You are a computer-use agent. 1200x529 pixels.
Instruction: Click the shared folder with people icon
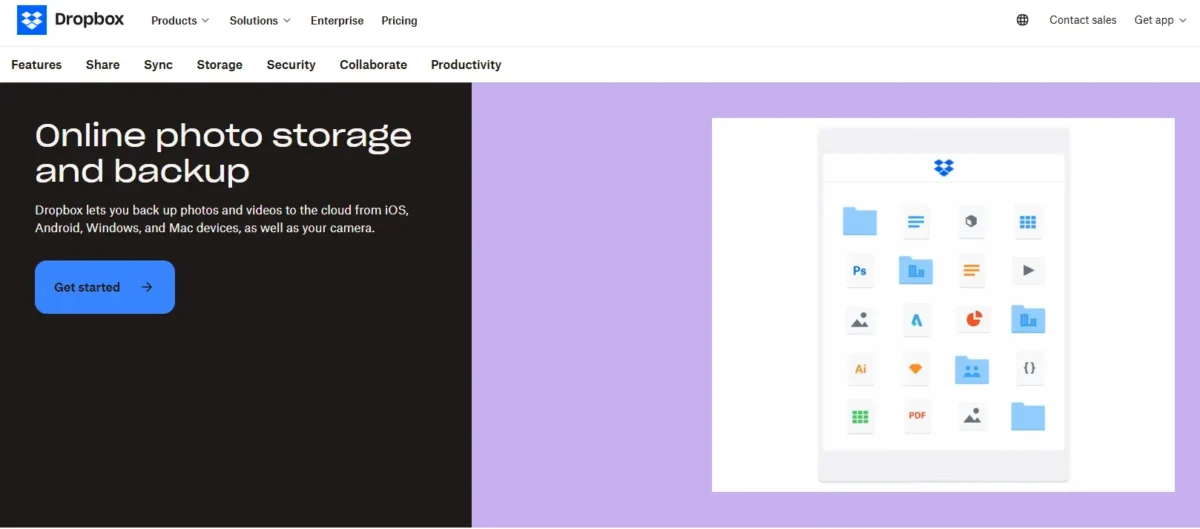(x=972, y=370)
